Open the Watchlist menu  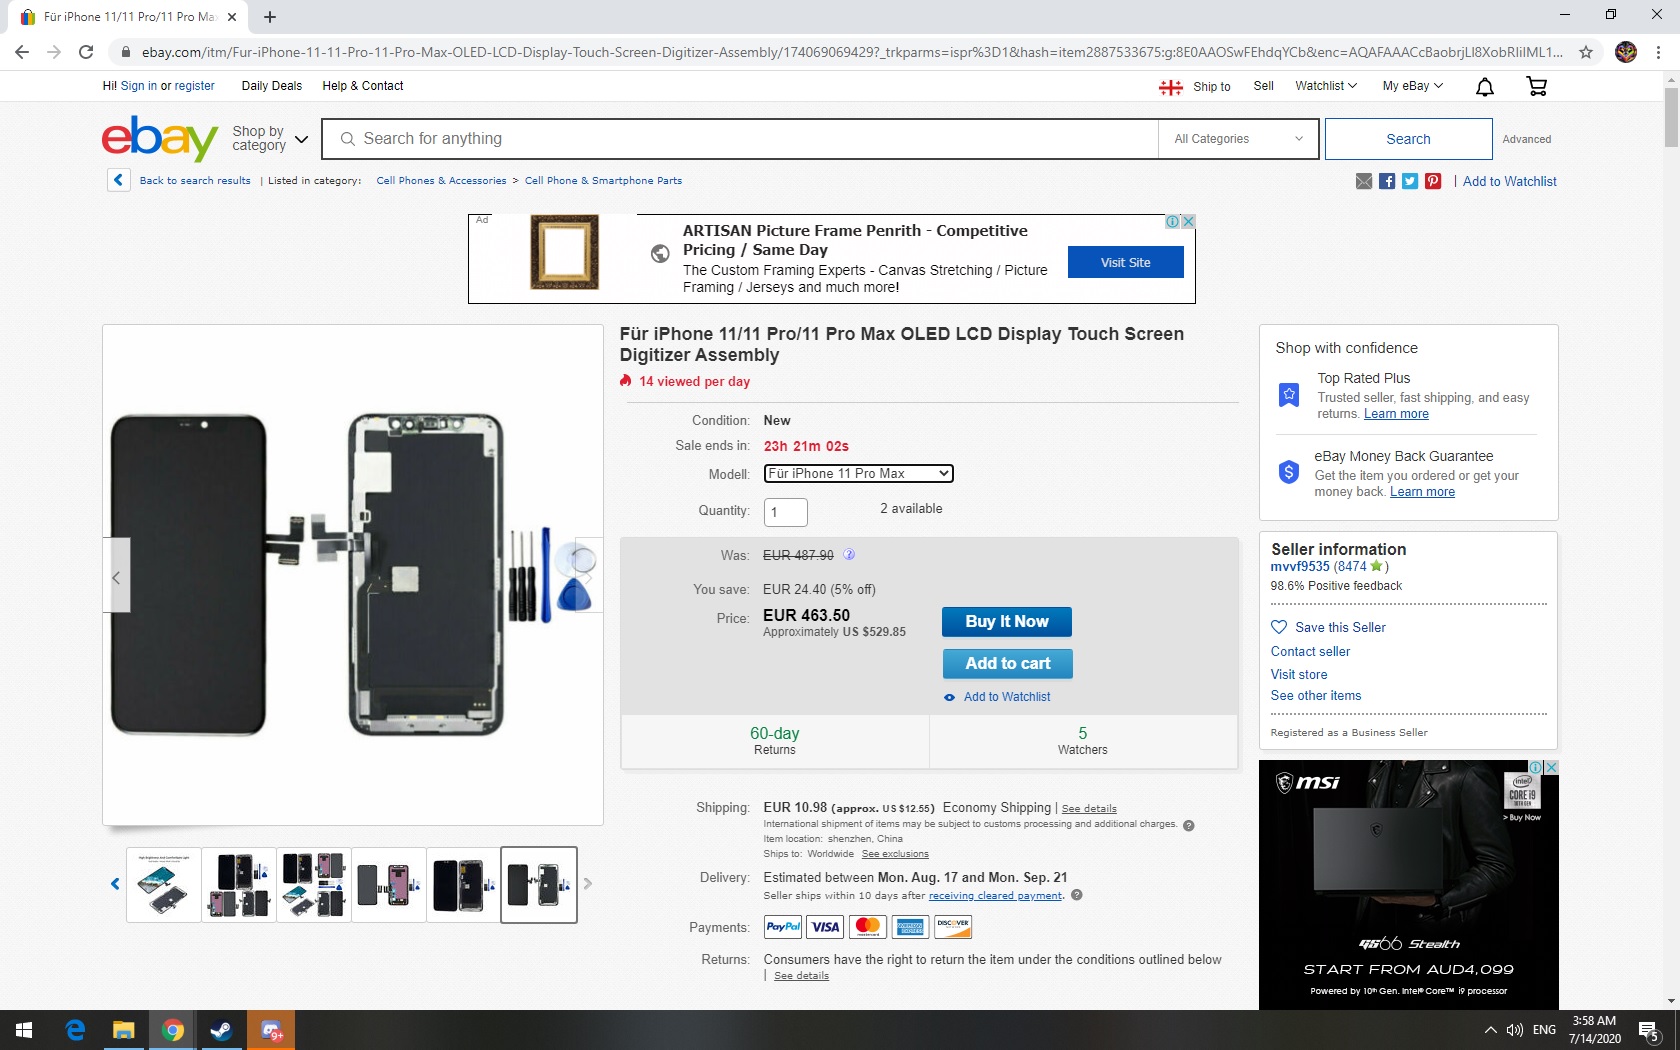1325,86
